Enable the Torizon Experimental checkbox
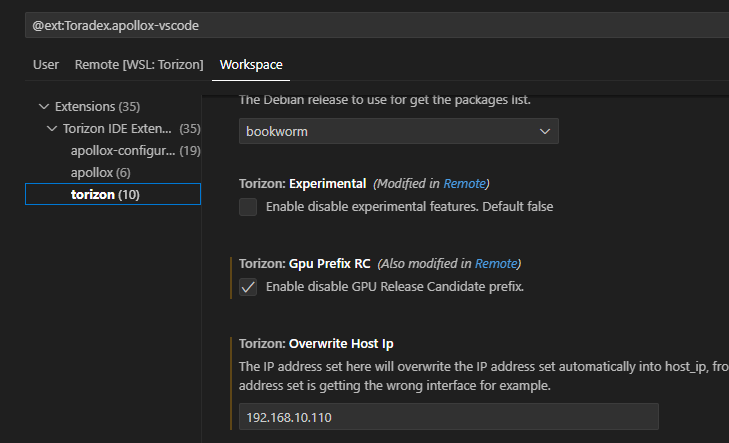 248,207
